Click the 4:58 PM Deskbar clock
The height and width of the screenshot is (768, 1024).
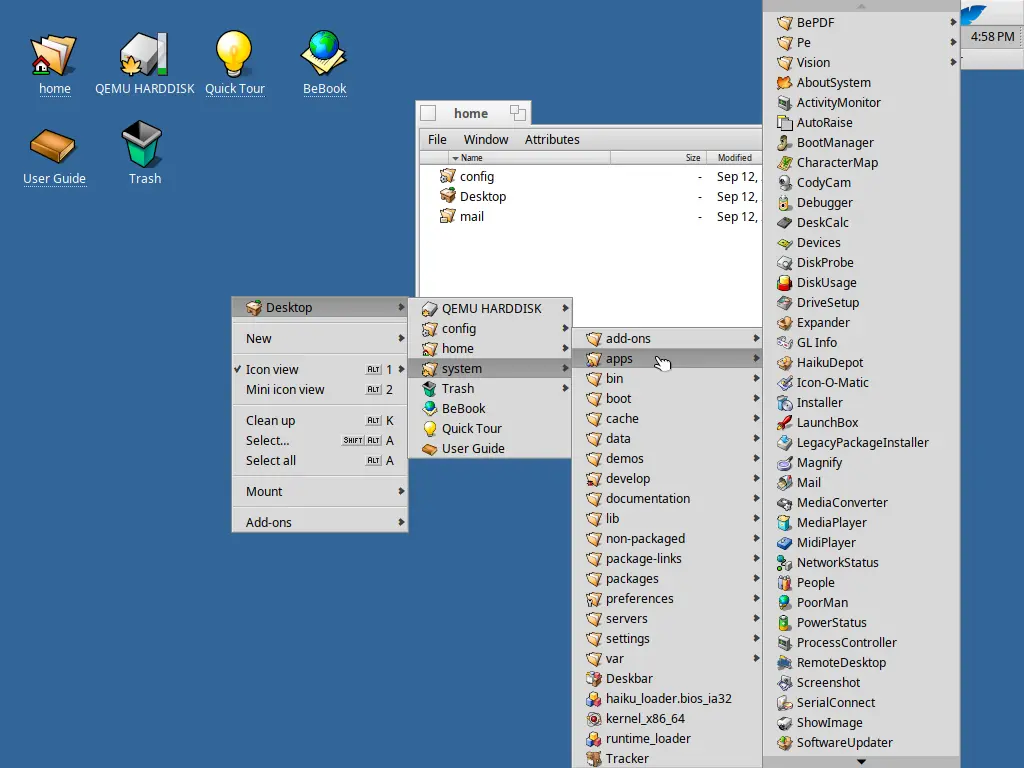pyautogui.click(x=992, y=37)
